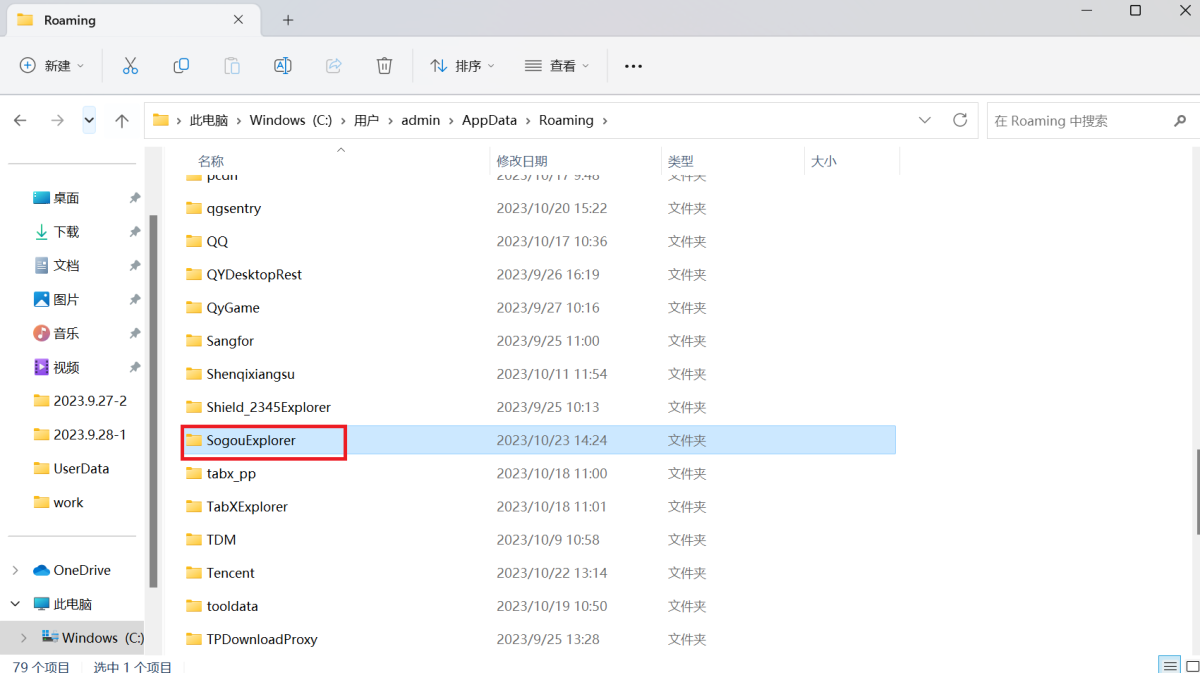Viewport: 1200px width, 673px height.
Task: Expand the OneDrive tree node
Action: [15, 570]
